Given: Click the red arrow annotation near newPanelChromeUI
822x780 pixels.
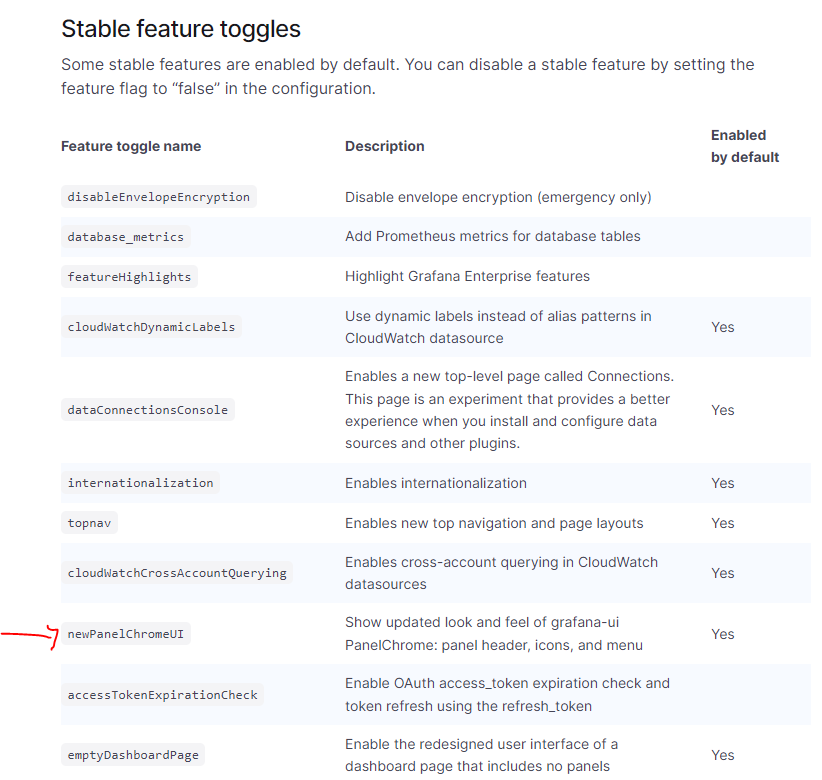Looking at the screenshot, I should tap(29, 636).
